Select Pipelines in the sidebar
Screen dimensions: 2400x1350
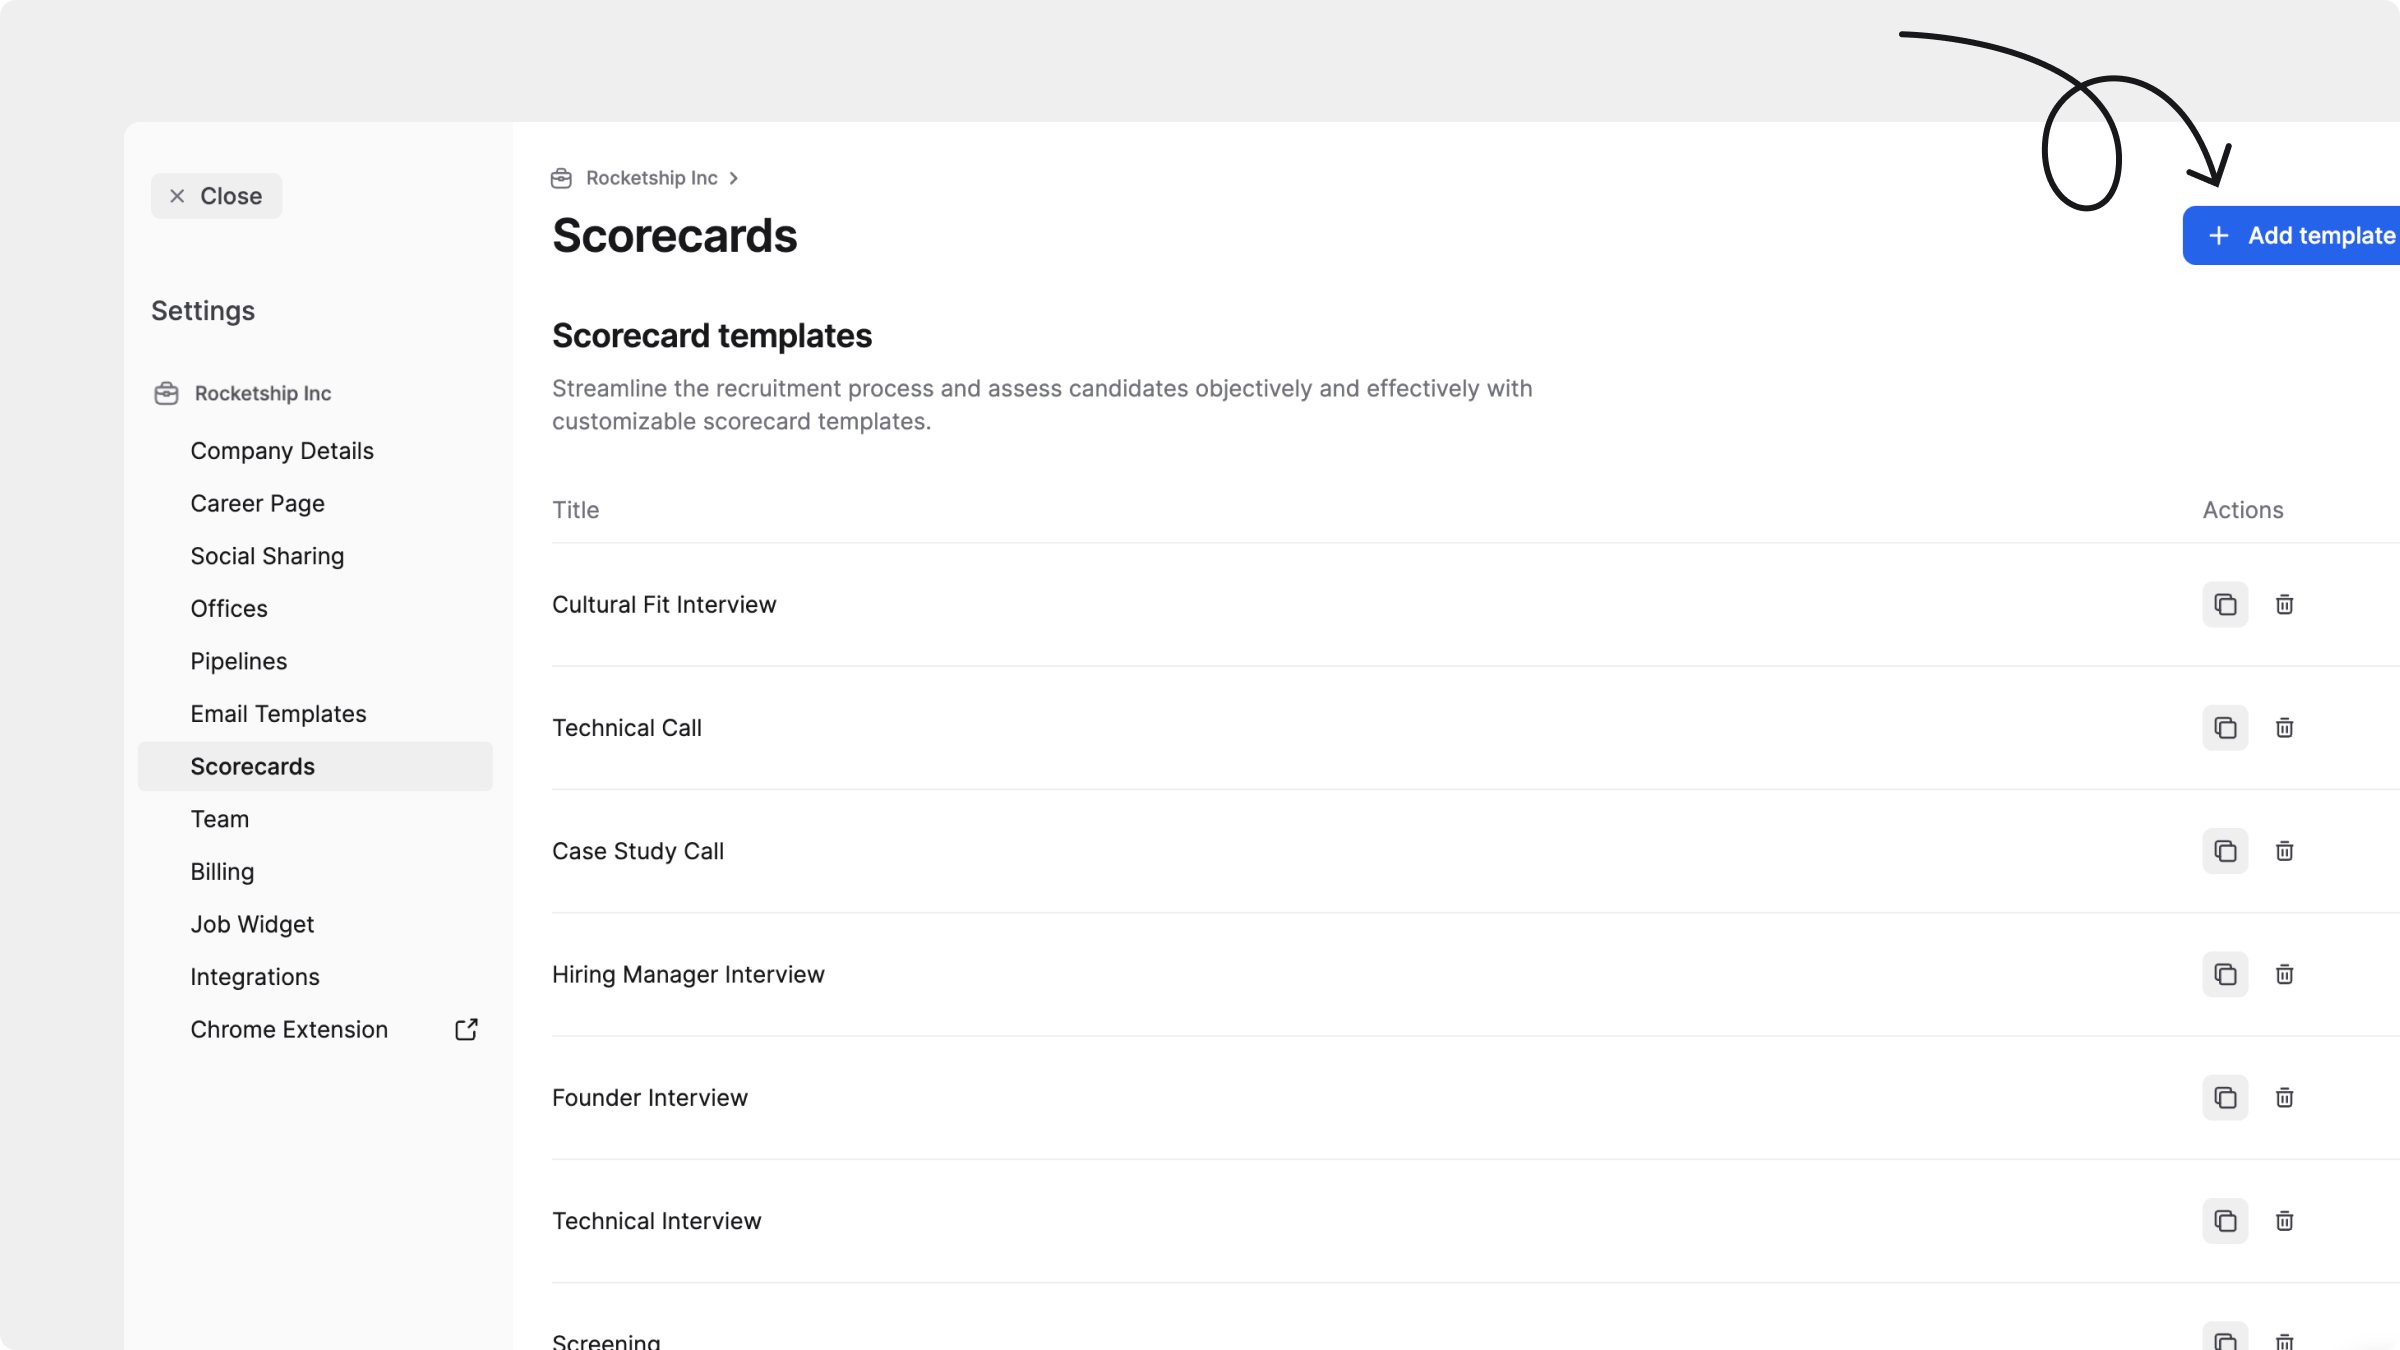coord(238,661)
